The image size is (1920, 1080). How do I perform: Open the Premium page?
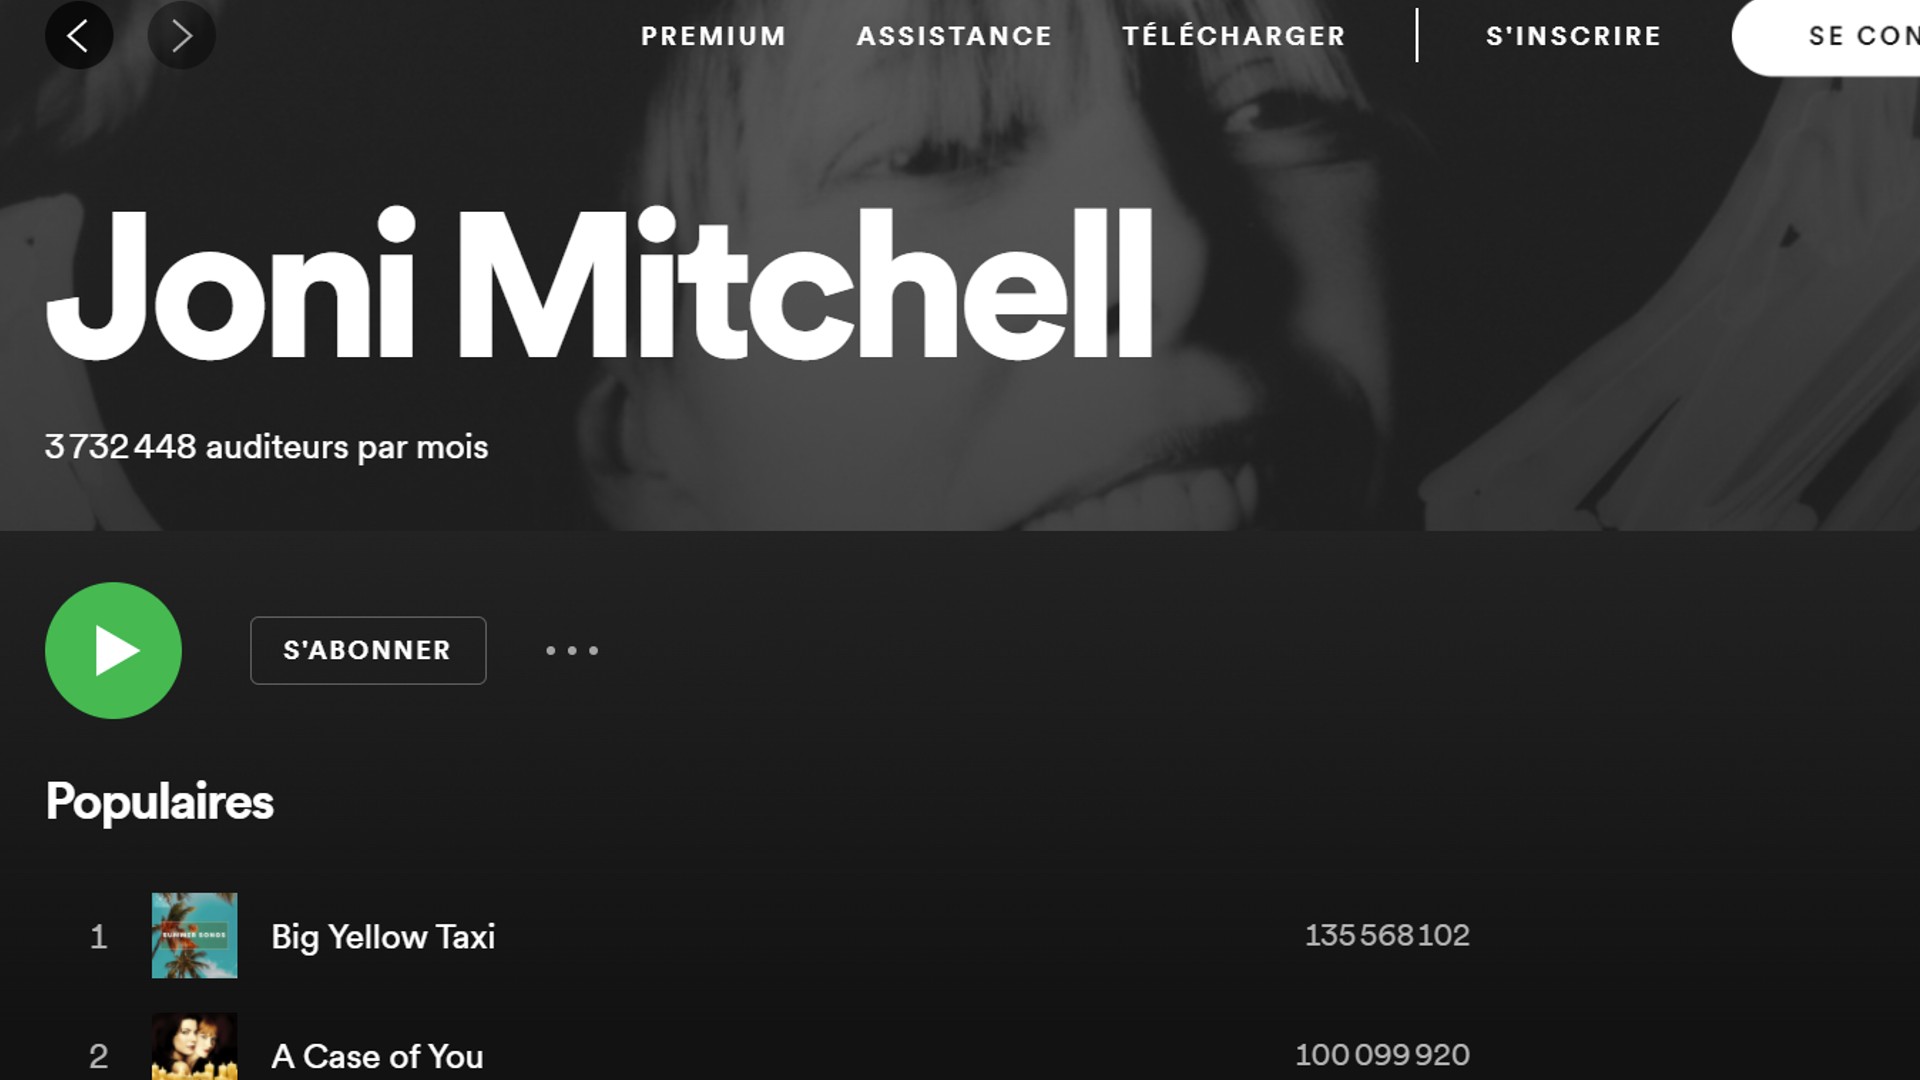[713, 36]
